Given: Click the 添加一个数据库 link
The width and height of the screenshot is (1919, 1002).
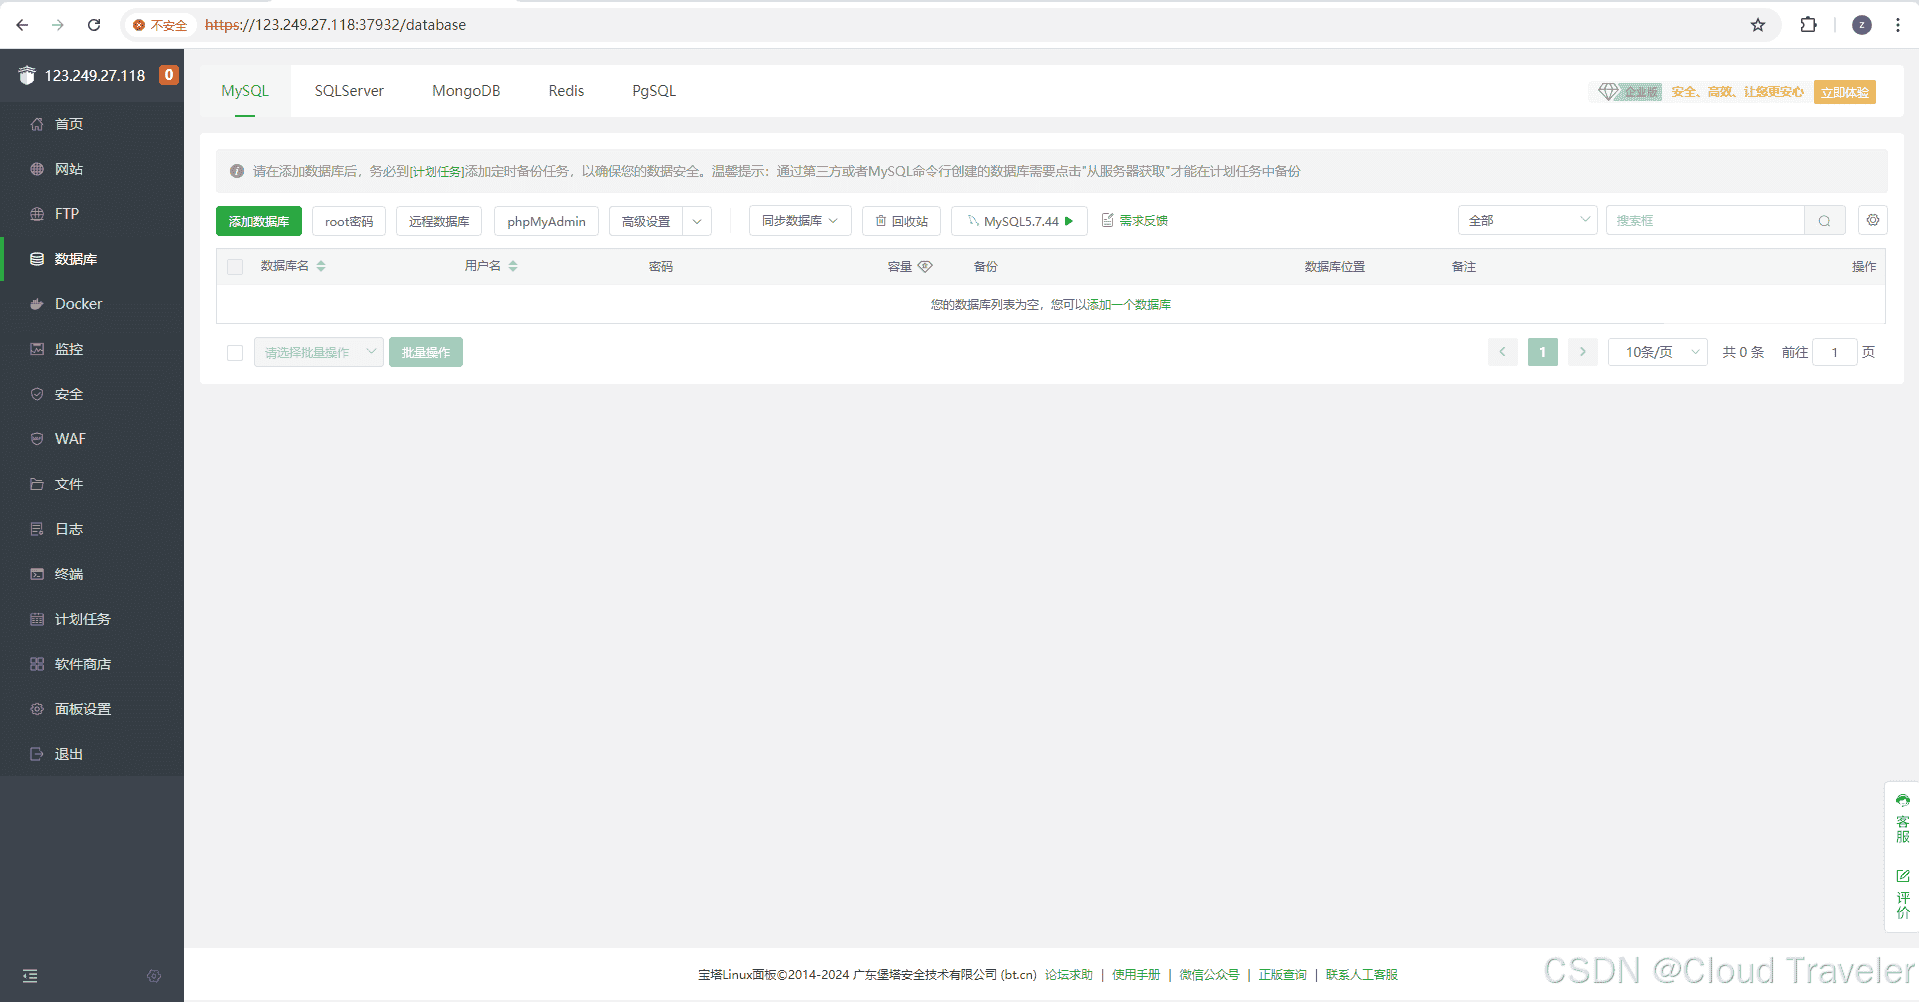Looking at the screenshot, I should coord(1128,305).
